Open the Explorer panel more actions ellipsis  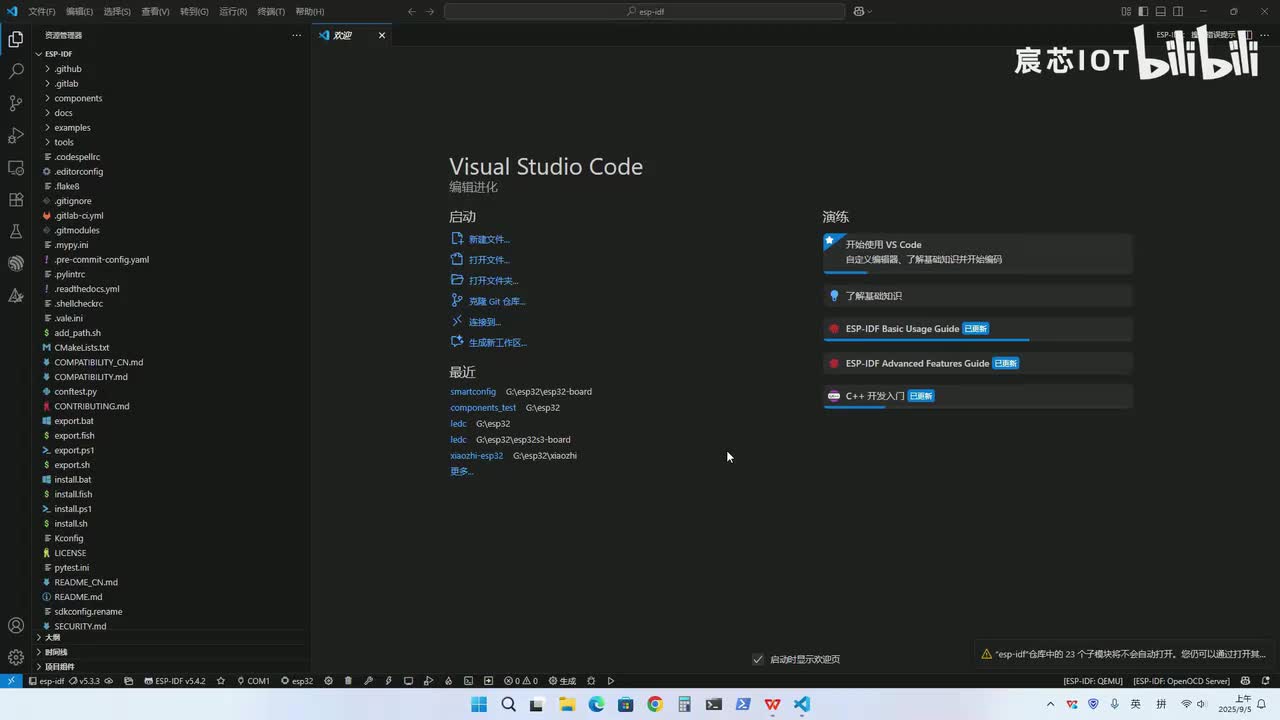pyautogui.click(x=296, y=35)
